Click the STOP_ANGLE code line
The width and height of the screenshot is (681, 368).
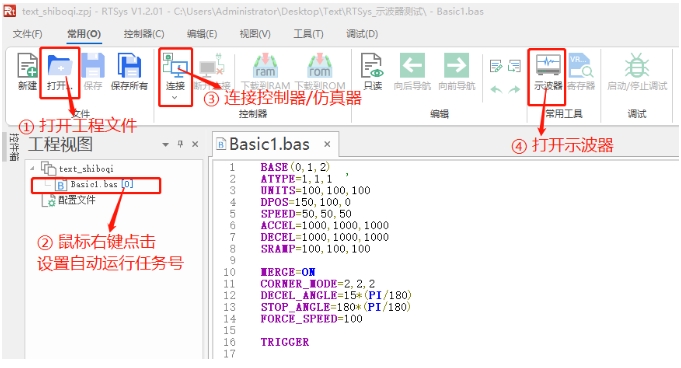coord(335,307)
